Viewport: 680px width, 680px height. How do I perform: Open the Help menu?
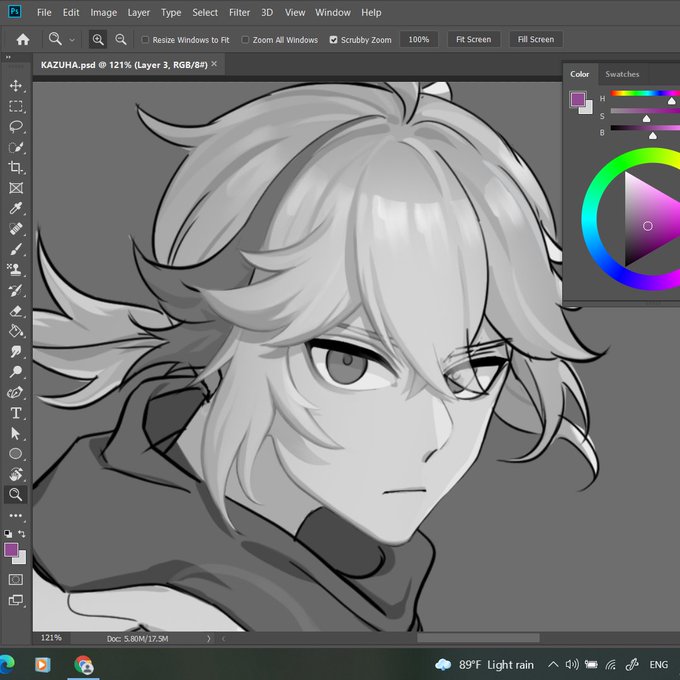point(371,13)
